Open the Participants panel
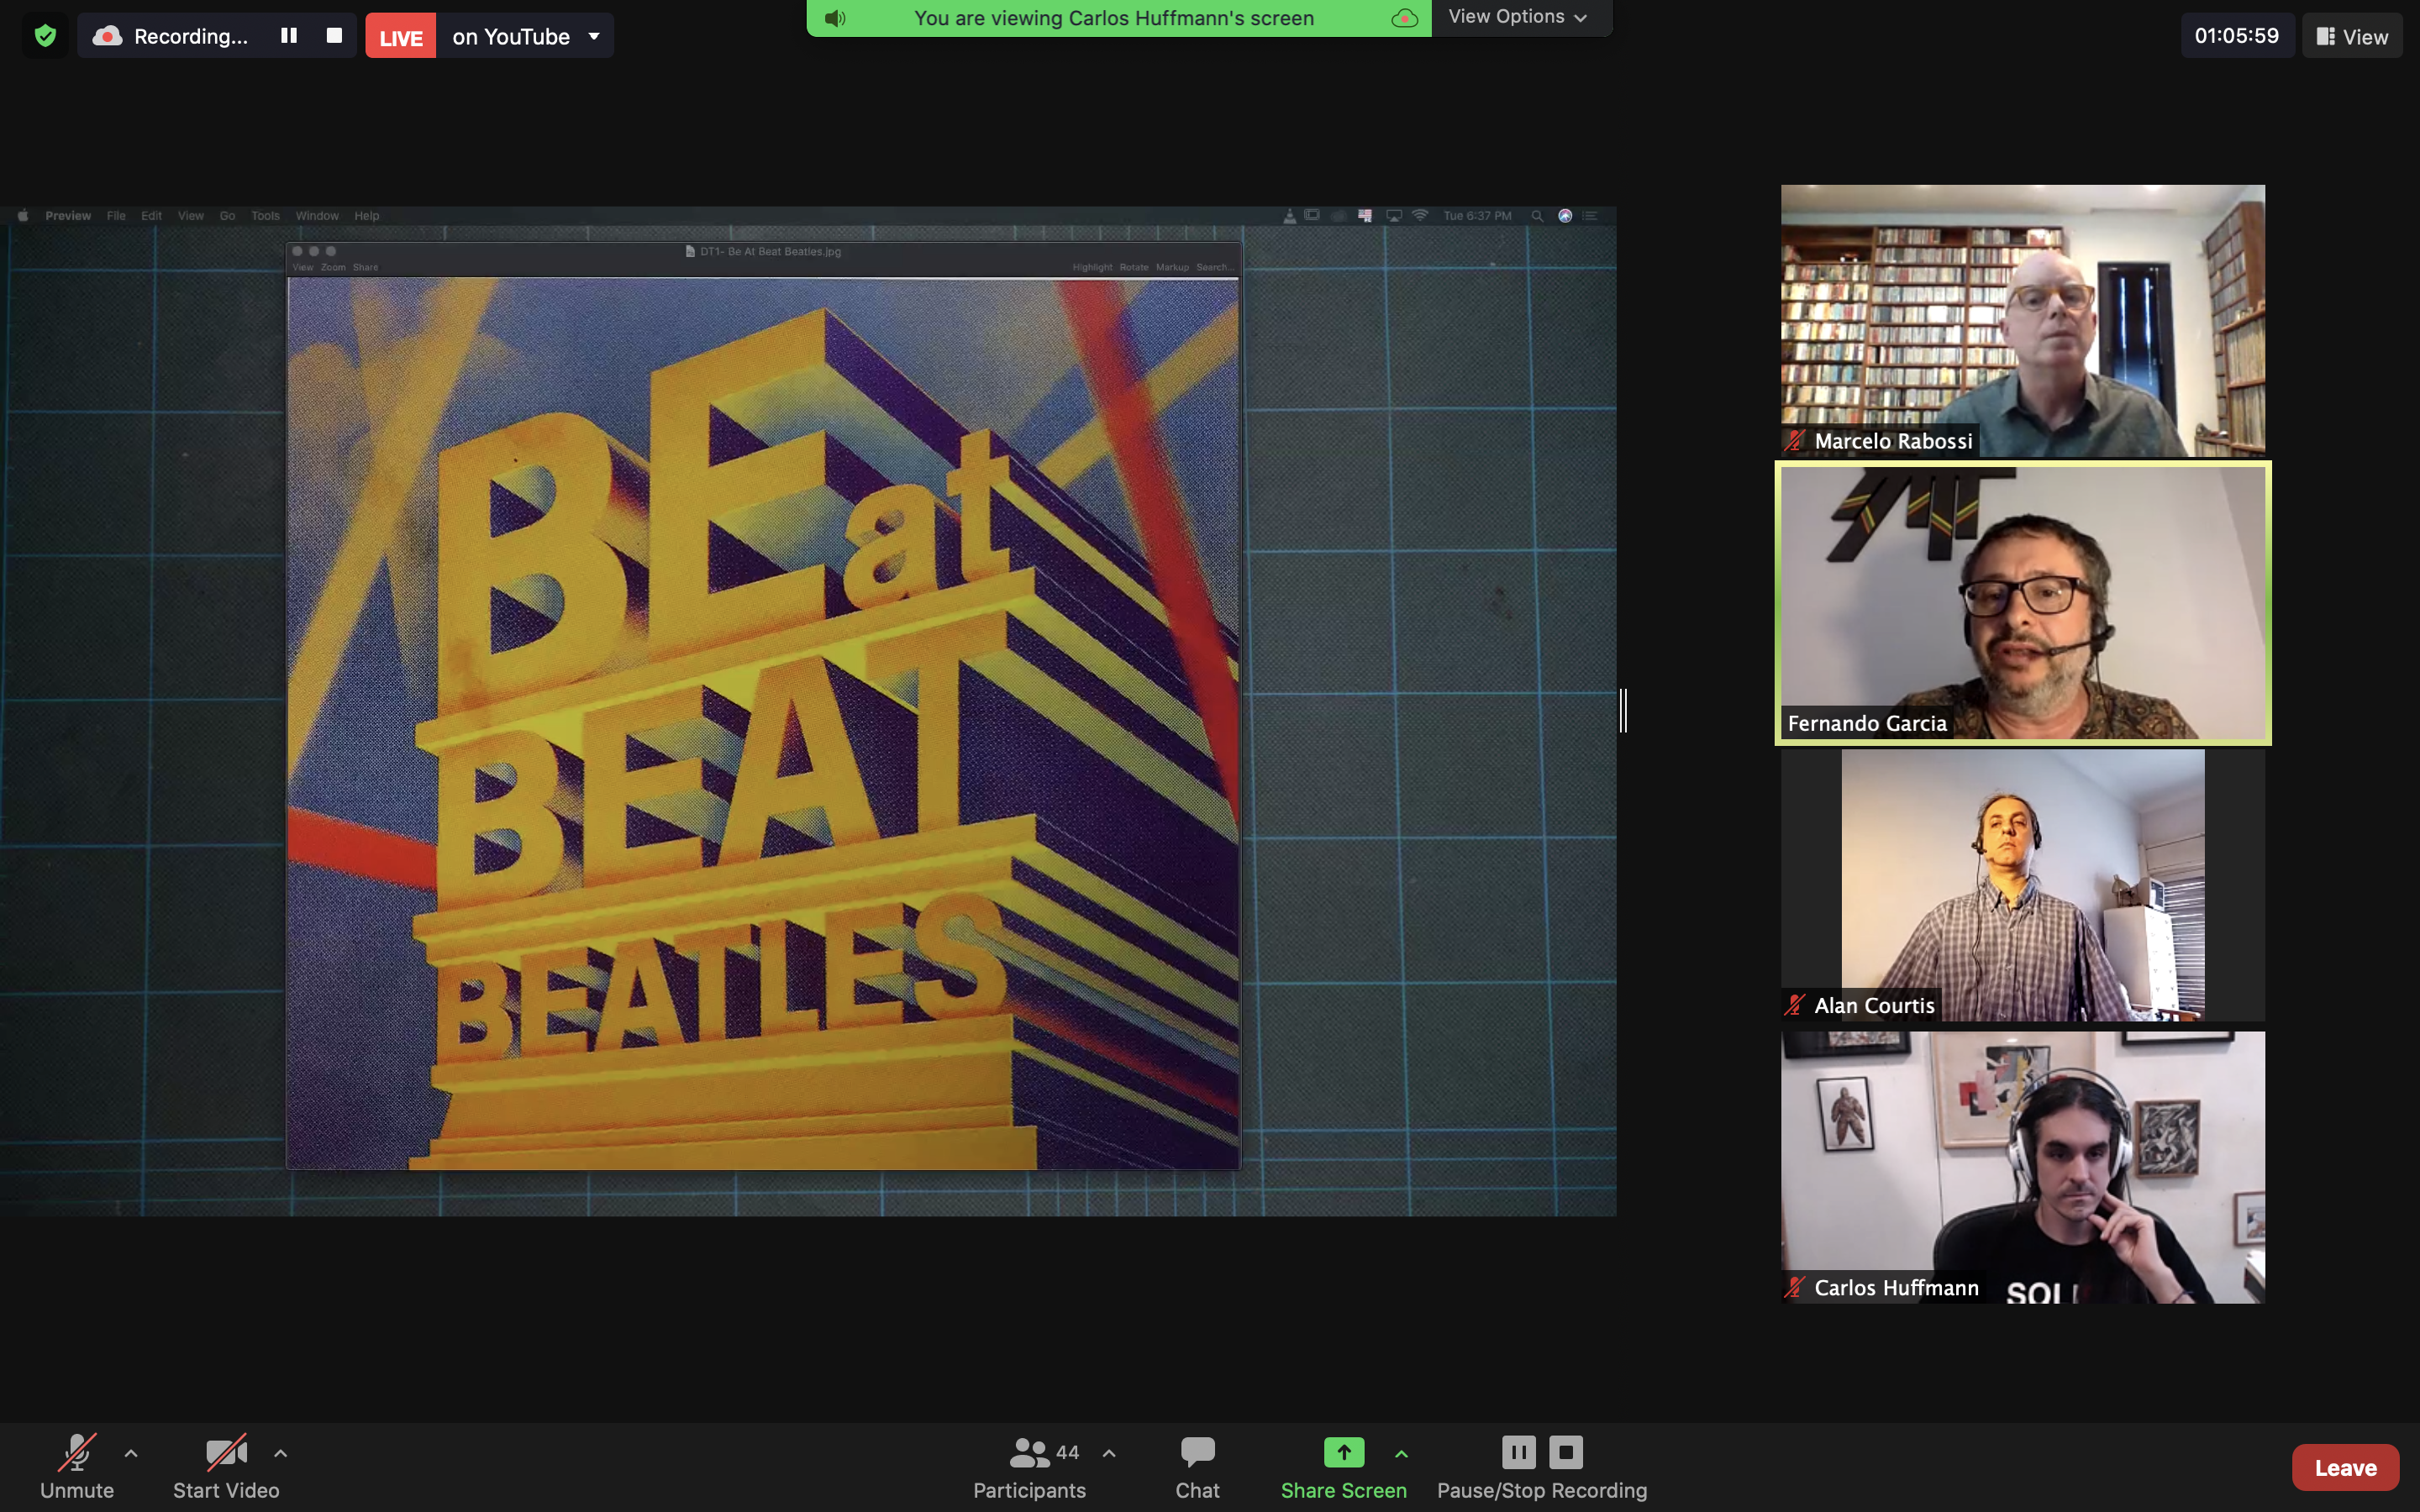 (x=1030, y=1467)
